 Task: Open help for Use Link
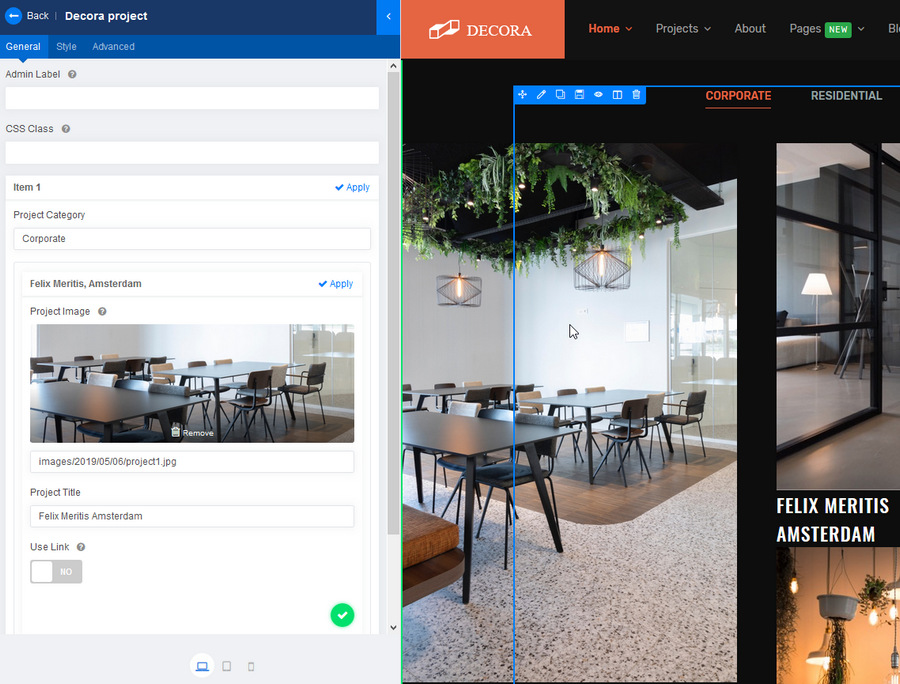coord(81,547)
